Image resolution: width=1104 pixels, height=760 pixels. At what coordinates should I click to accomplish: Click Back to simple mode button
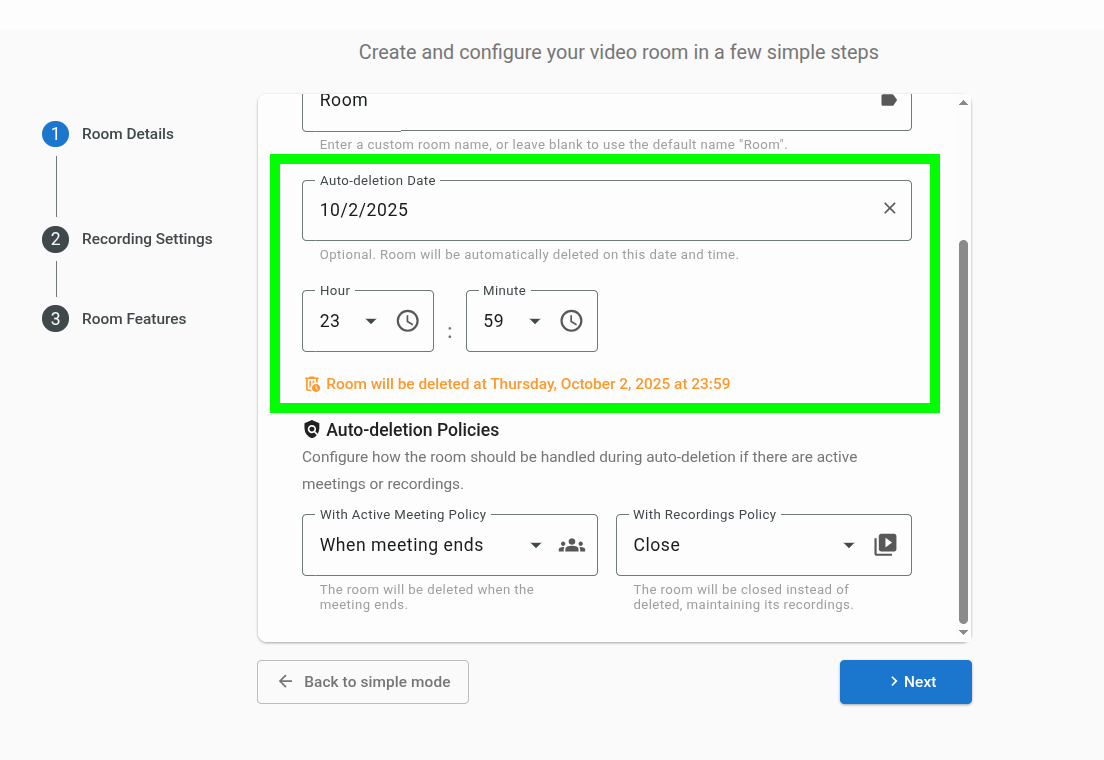[x=363, y=682]
